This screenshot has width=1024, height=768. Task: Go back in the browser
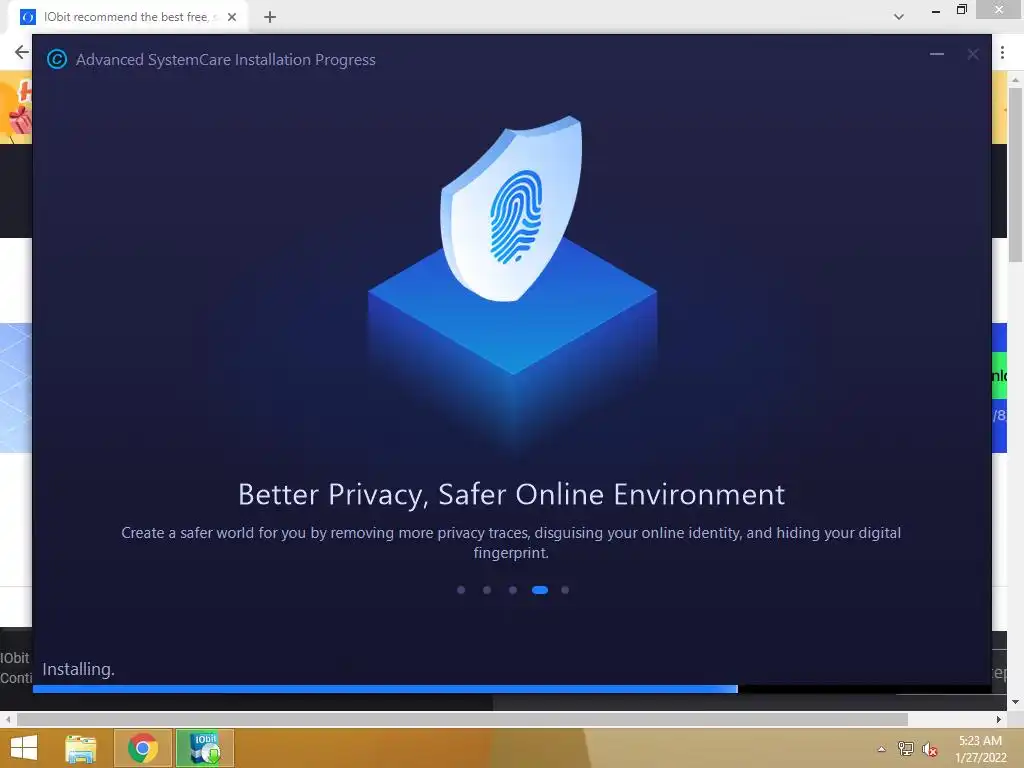(x=22, y=52)
